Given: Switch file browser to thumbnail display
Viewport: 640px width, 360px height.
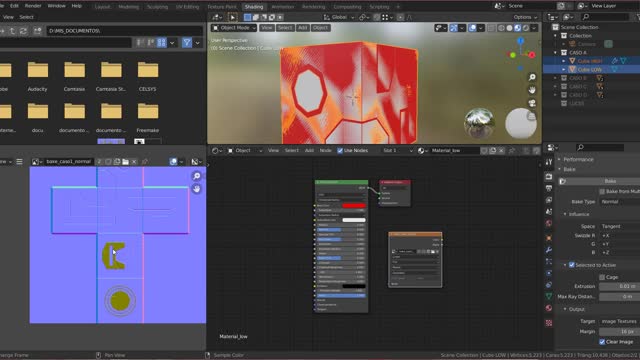Looking at the screenshot, I should (x=162, y=42).
